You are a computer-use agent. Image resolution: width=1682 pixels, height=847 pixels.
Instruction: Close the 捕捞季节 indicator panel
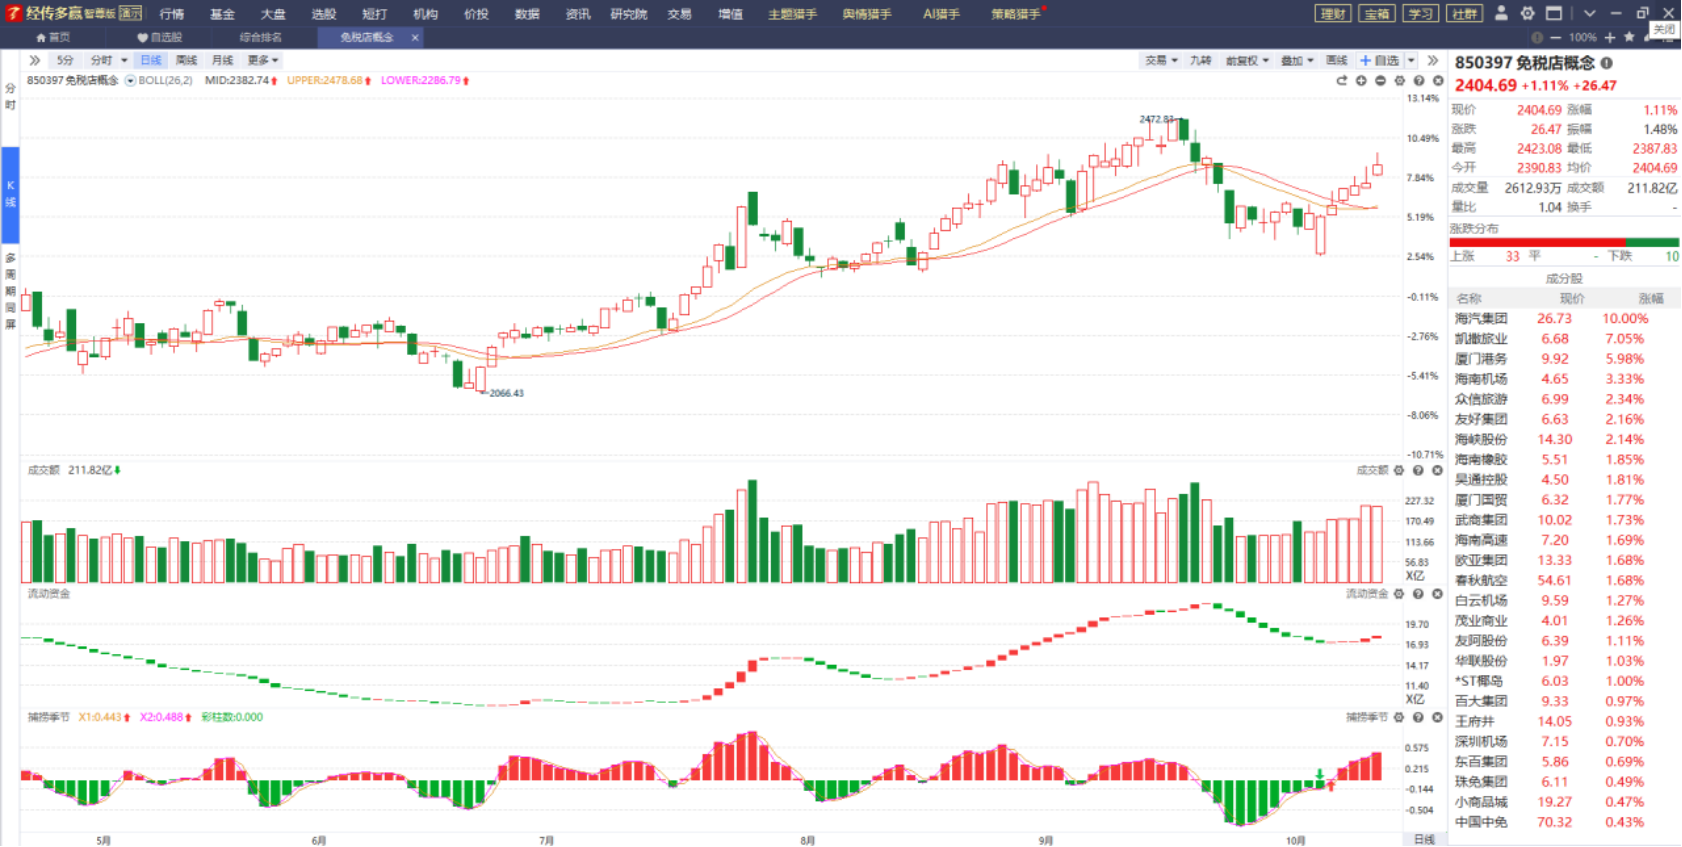pyautogui.click(x=1437, y=717)
